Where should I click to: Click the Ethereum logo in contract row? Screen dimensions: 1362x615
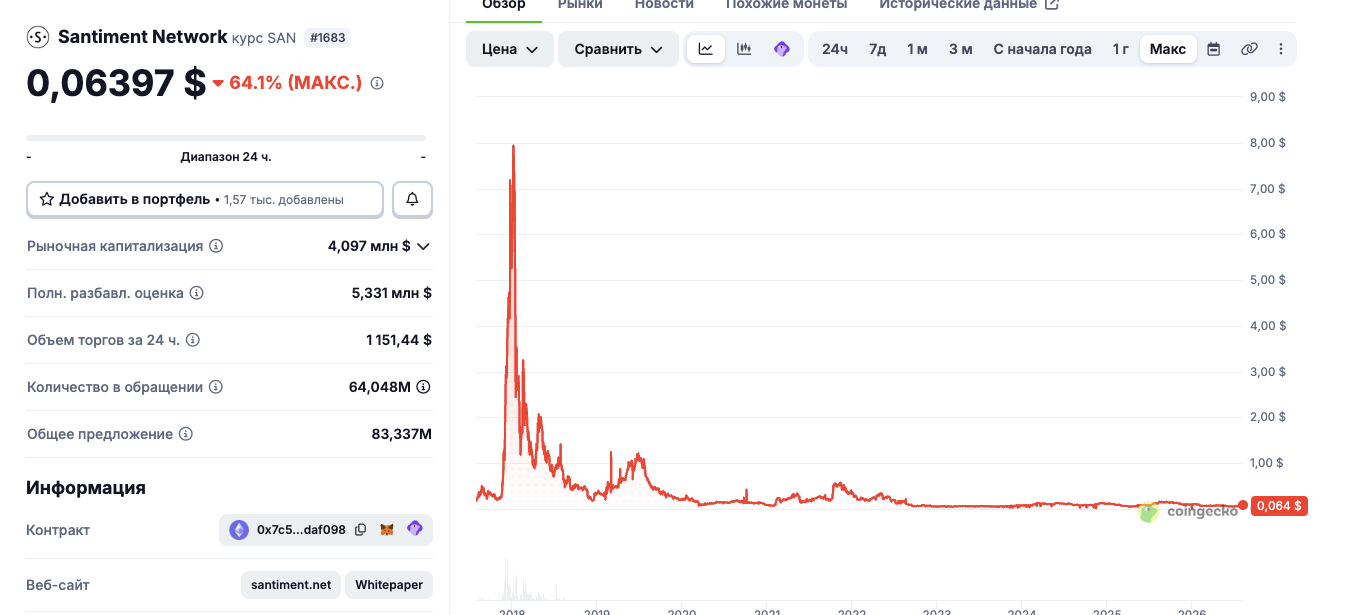(239, 530)
